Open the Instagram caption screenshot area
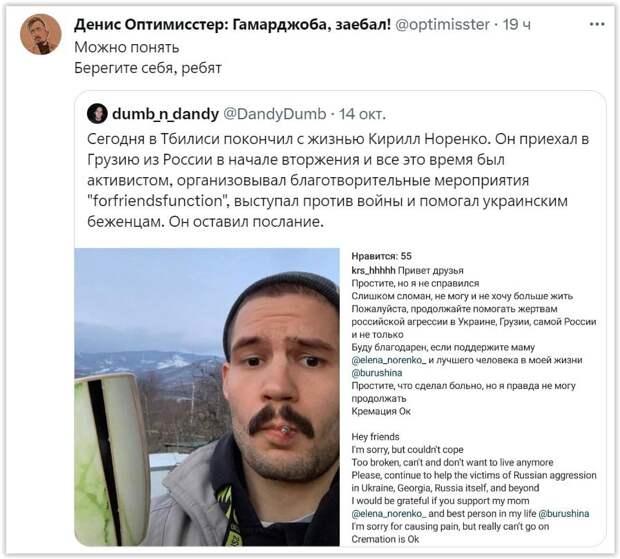The height and width of the screenshot is (559, 620). [473, 397]
